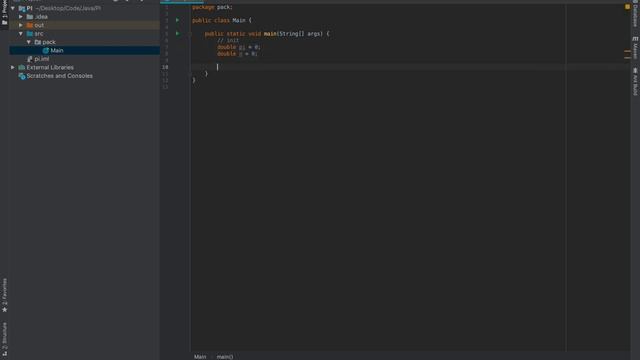Select Scratches and Consoles row

(x=84, y=76)
